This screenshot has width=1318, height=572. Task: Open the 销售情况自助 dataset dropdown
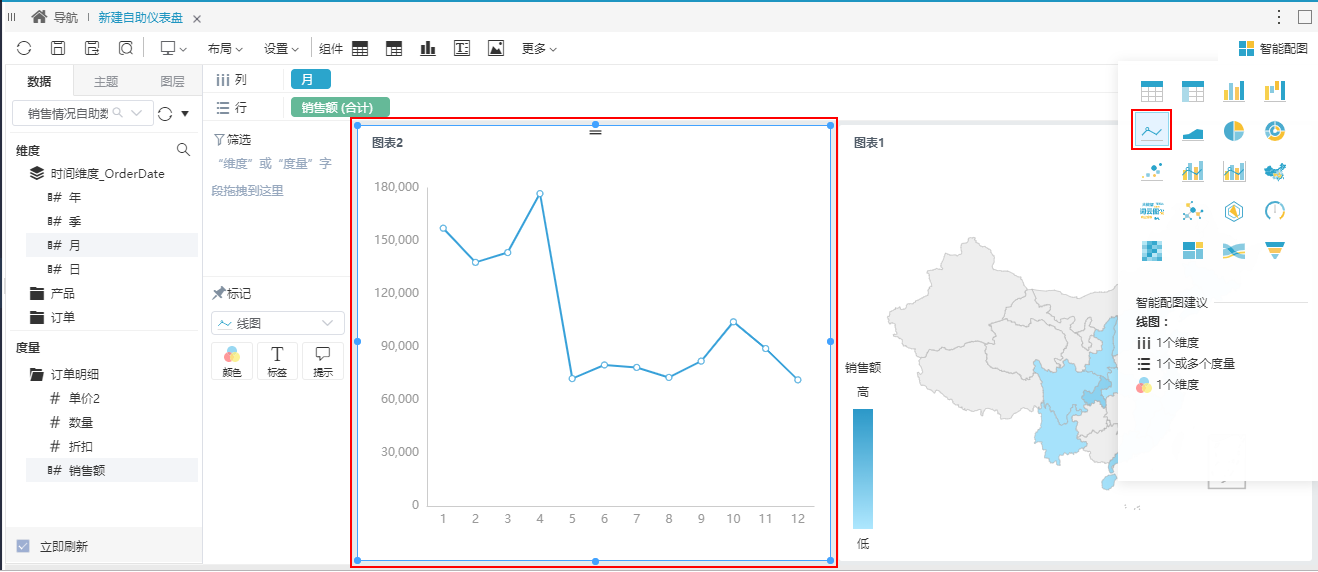(82, 113)
